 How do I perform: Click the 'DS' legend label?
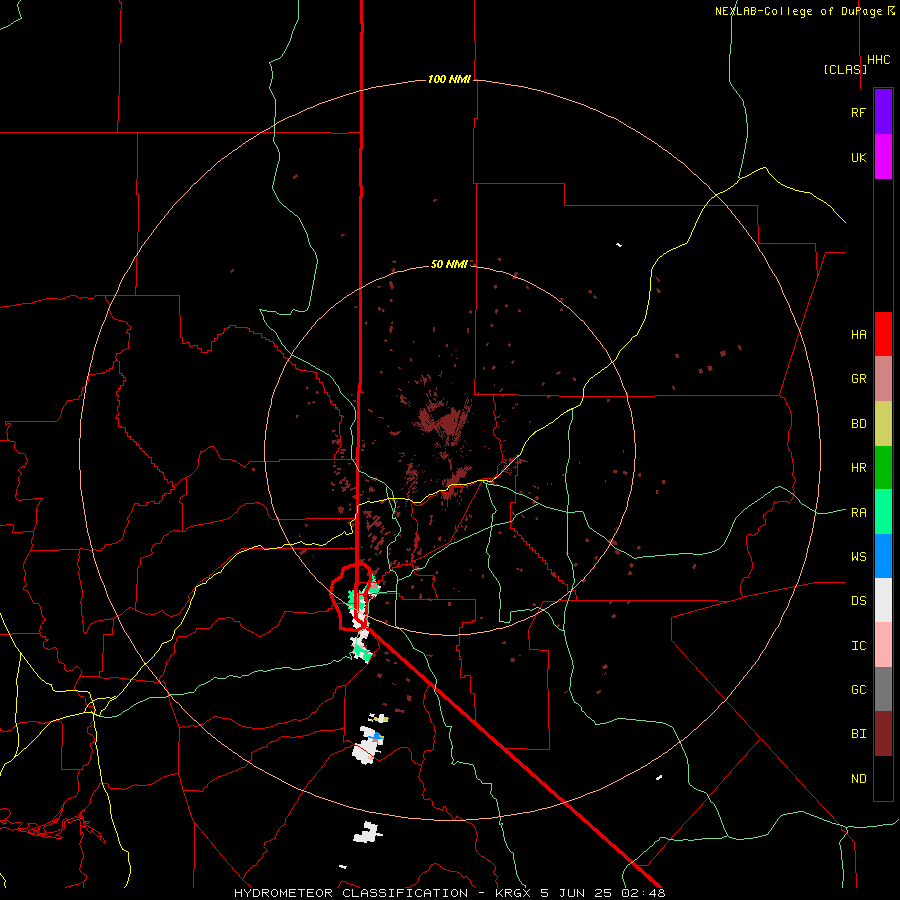point(859,601)
